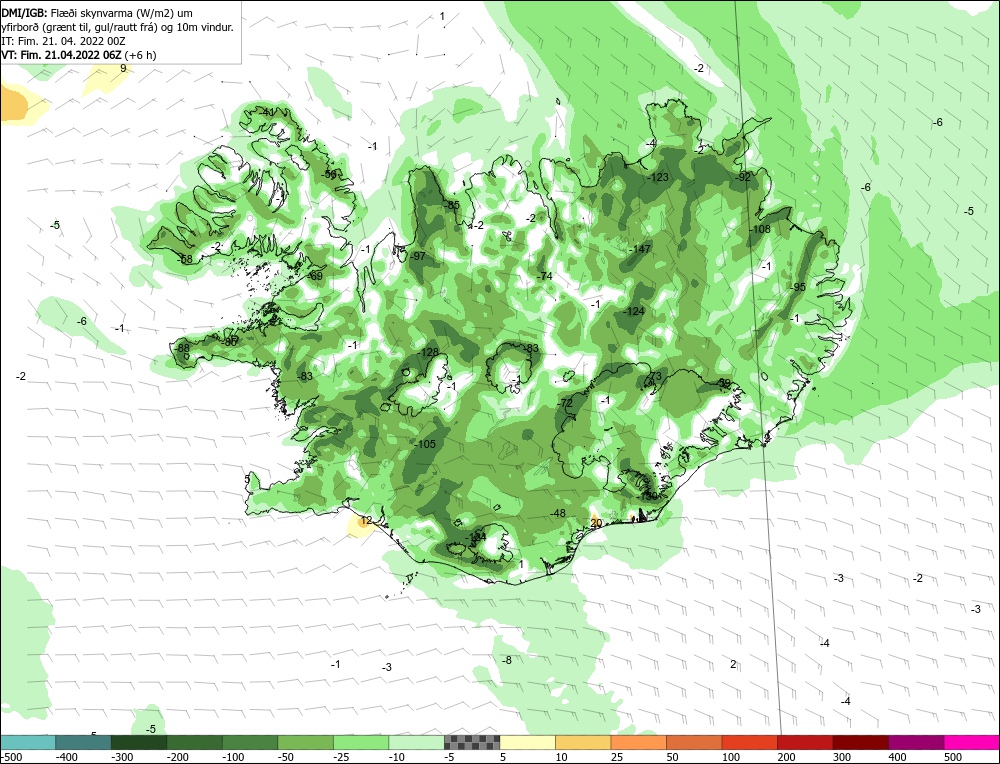Viewport: 1000px width, 764px height.
Task: Click the 'VT: Fim. 21.04.2022 06Z (+6 h)' line
Action: (x=78, y=55)
